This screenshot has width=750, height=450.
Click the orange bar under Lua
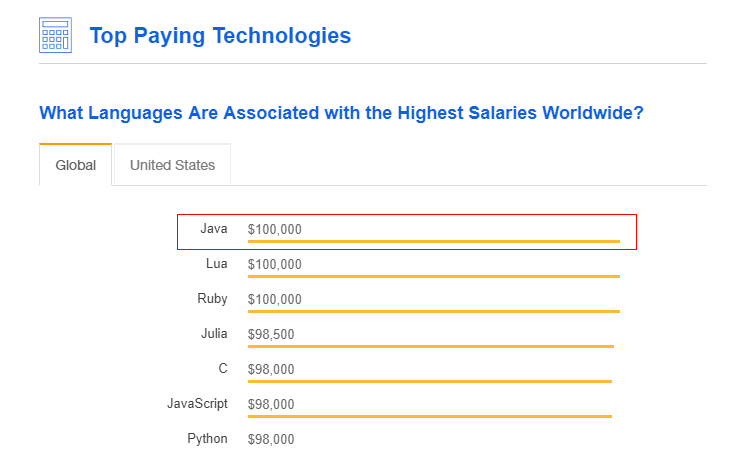(x=433, y=276)
